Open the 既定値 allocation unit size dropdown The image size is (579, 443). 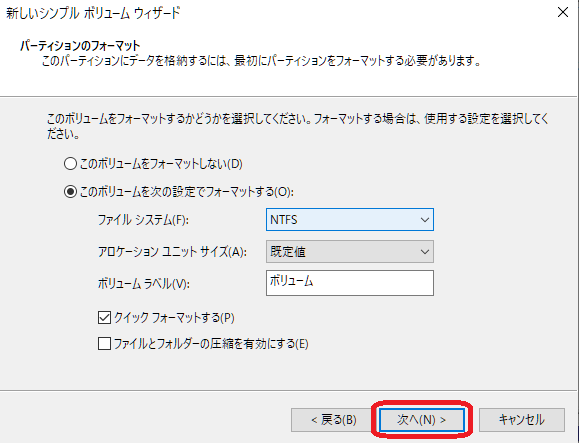(350, 252)
